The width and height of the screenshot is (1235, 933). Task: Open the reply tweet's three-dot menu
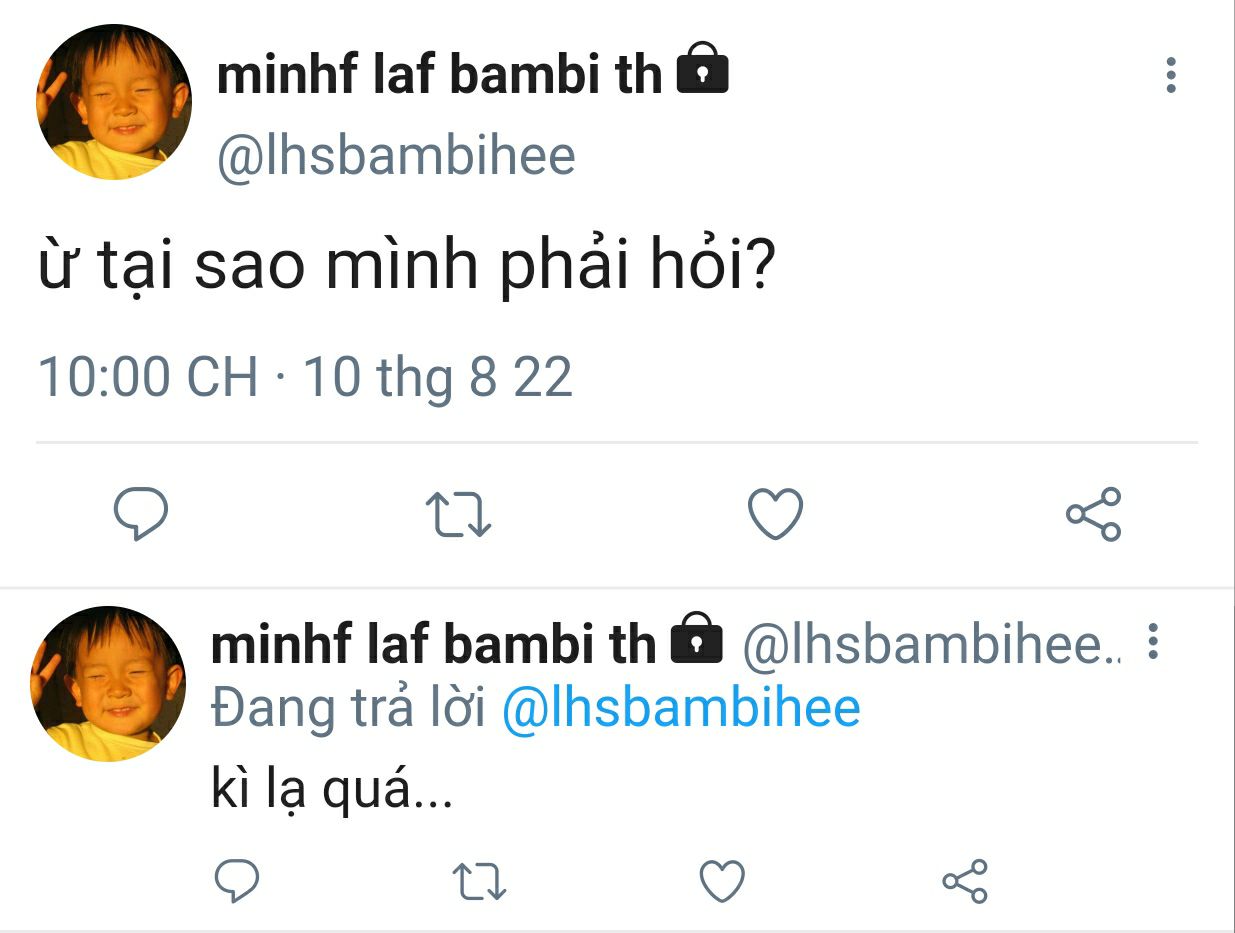pos(1153,642)
